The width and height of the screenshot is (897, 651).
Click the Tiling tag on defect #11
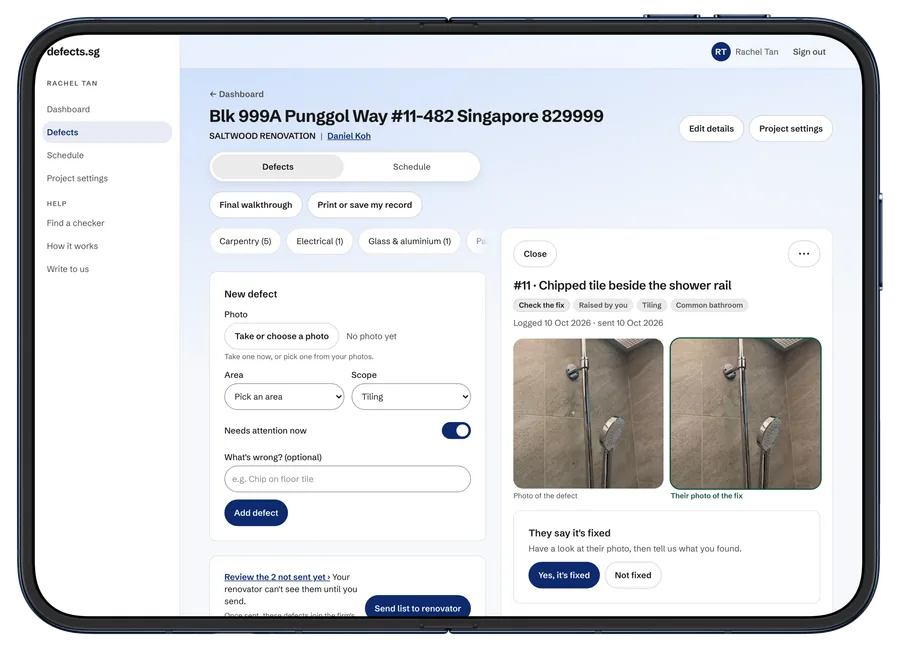pyautogui.click(x=652, y=305)
